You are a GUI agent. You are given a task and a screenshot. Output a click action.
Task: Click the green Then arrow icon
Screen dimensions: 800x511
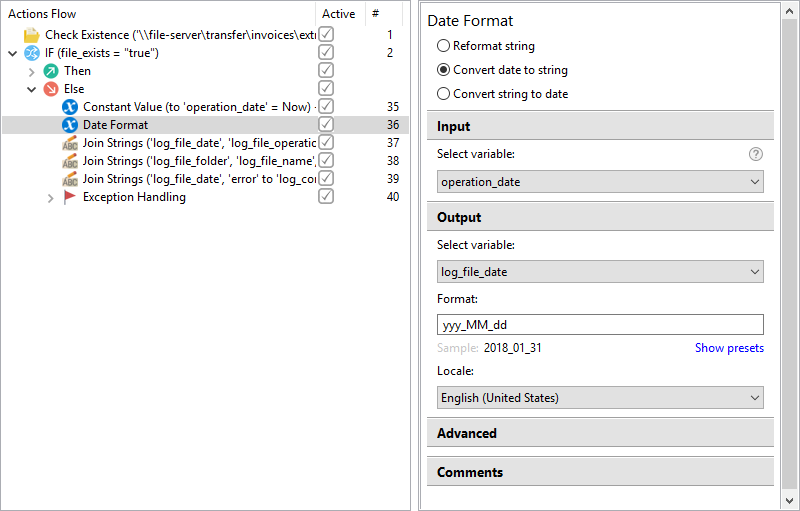point(51,71)
